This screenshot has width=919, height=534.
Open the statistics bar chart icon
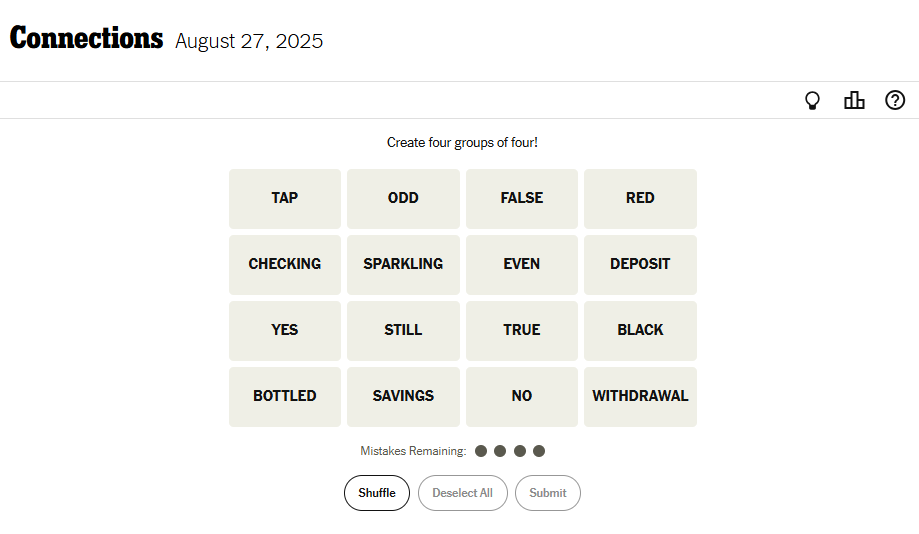(x=854, y=100)
